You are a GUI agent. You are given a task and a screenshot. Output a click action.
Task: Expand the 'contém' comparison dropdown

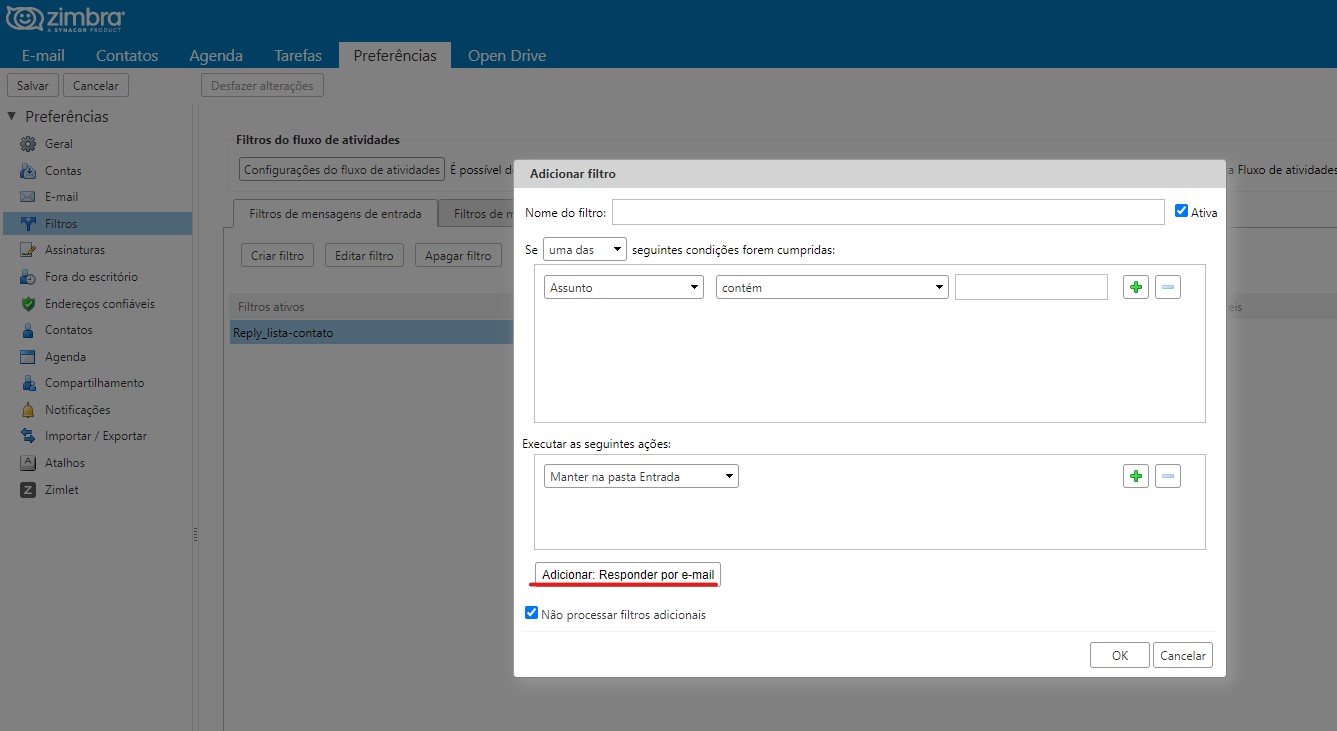tap(832, 288)
